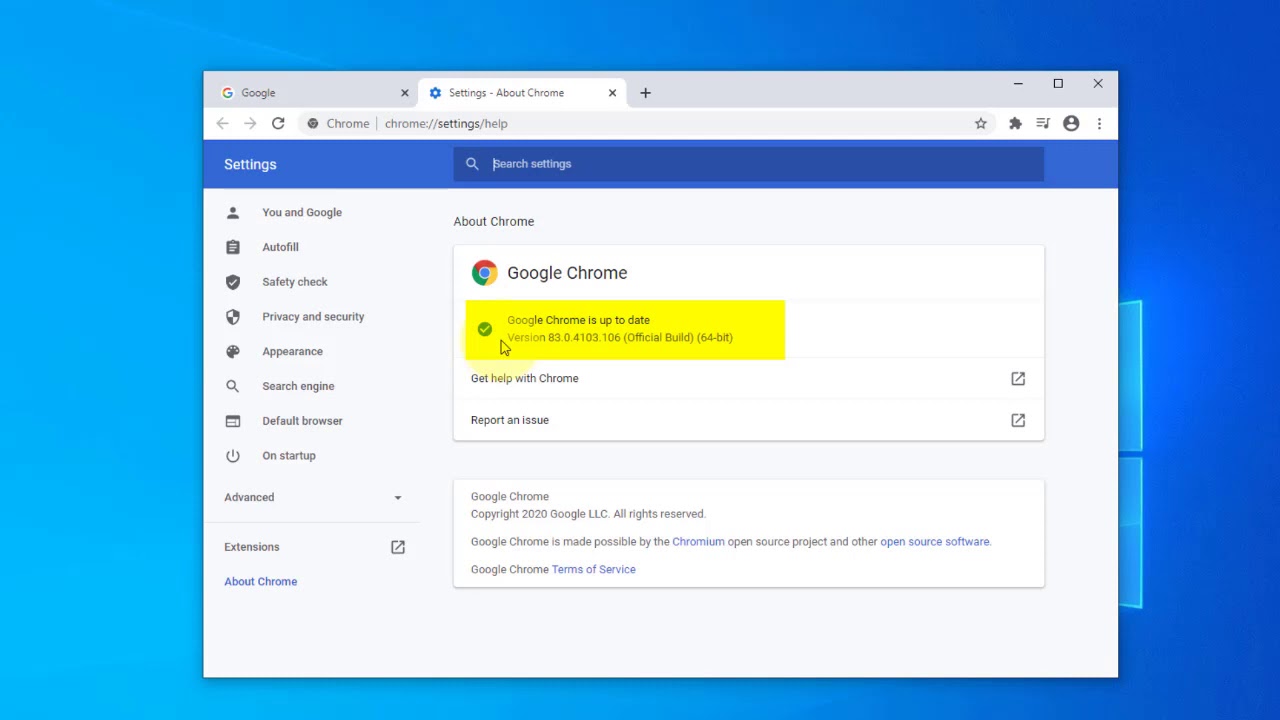Open Appearance settings
Viewport: 1280px width, 720px height.
pyautogui.click(x=292, y=351)
